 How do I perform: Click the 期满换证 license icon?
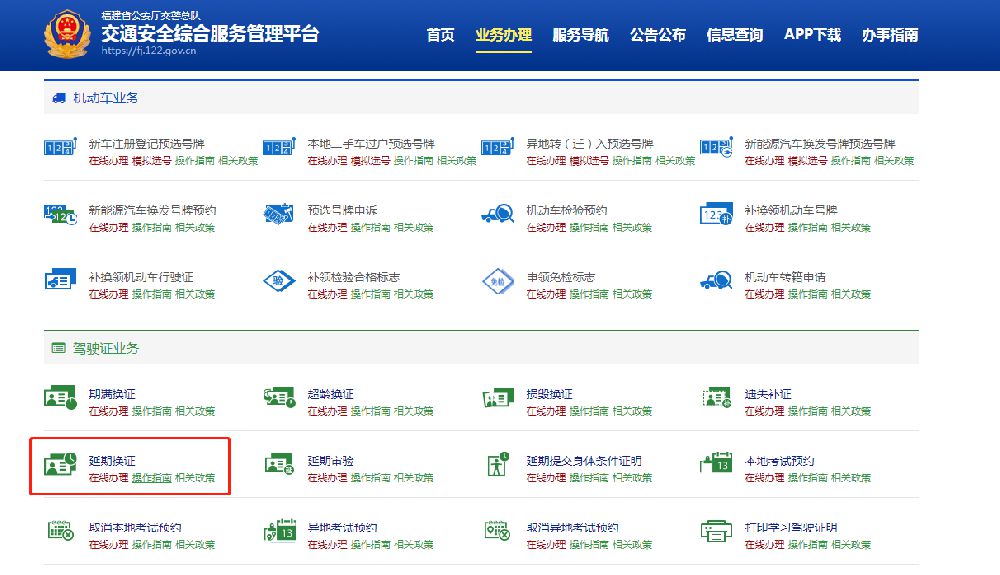point(60,397)
